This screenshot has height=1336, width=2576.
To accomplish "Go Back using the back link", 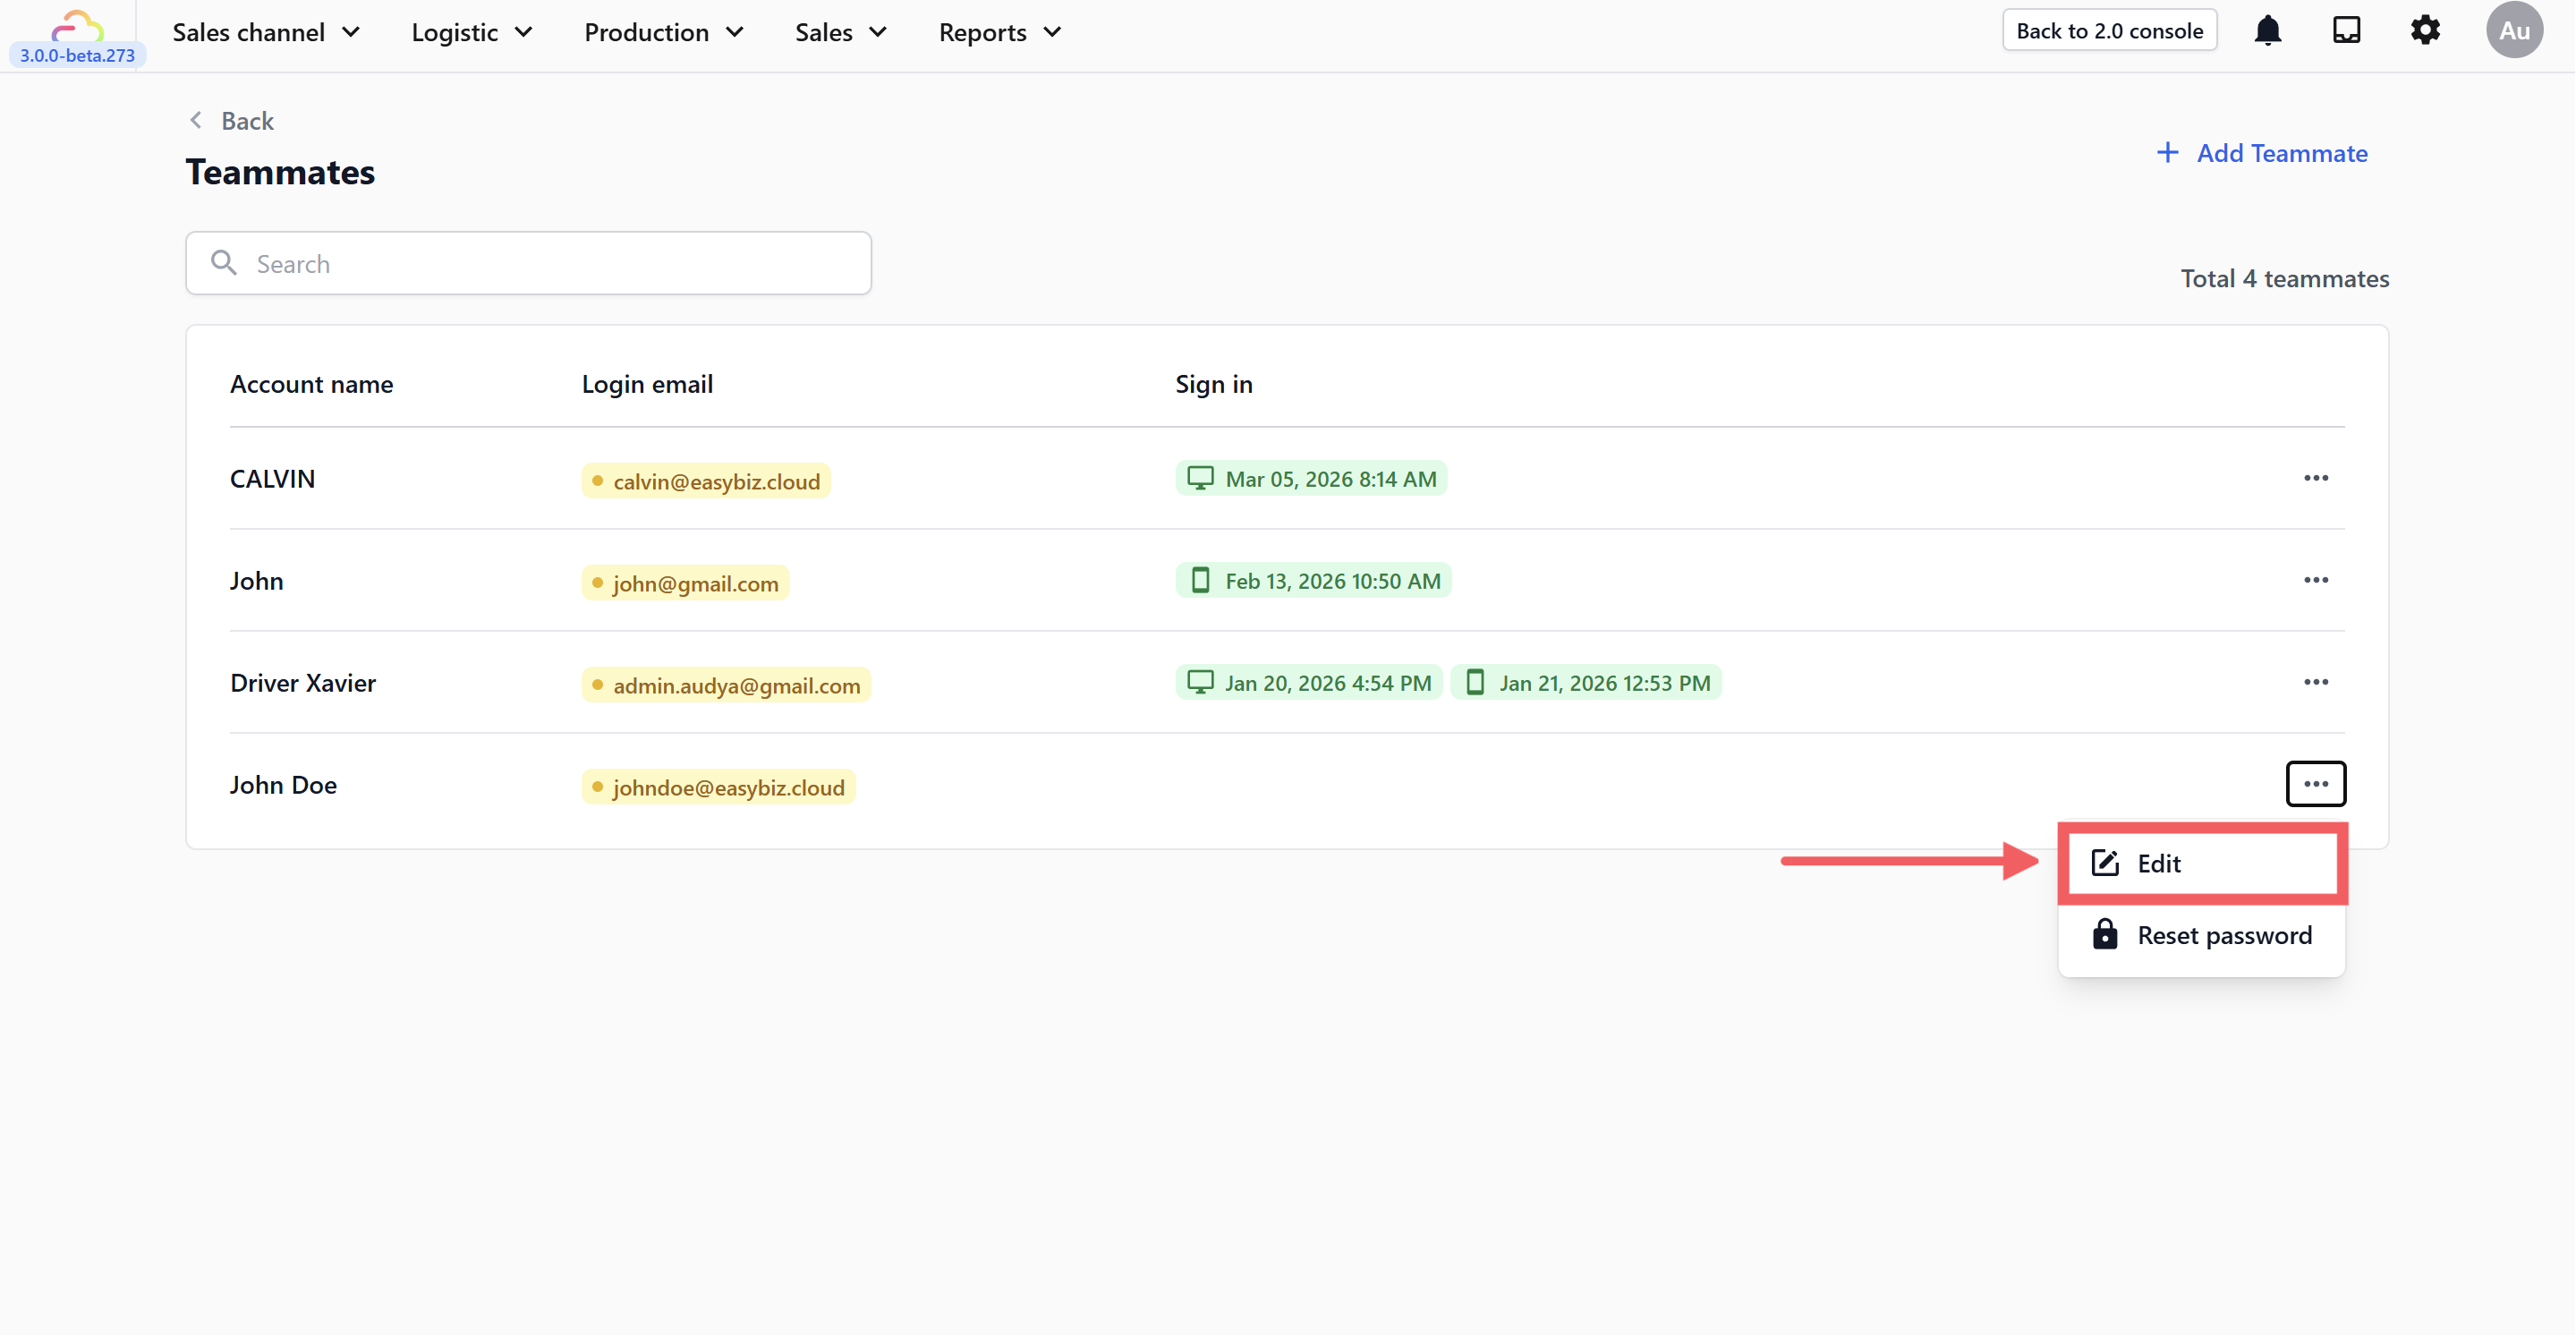I will [232, 121].
